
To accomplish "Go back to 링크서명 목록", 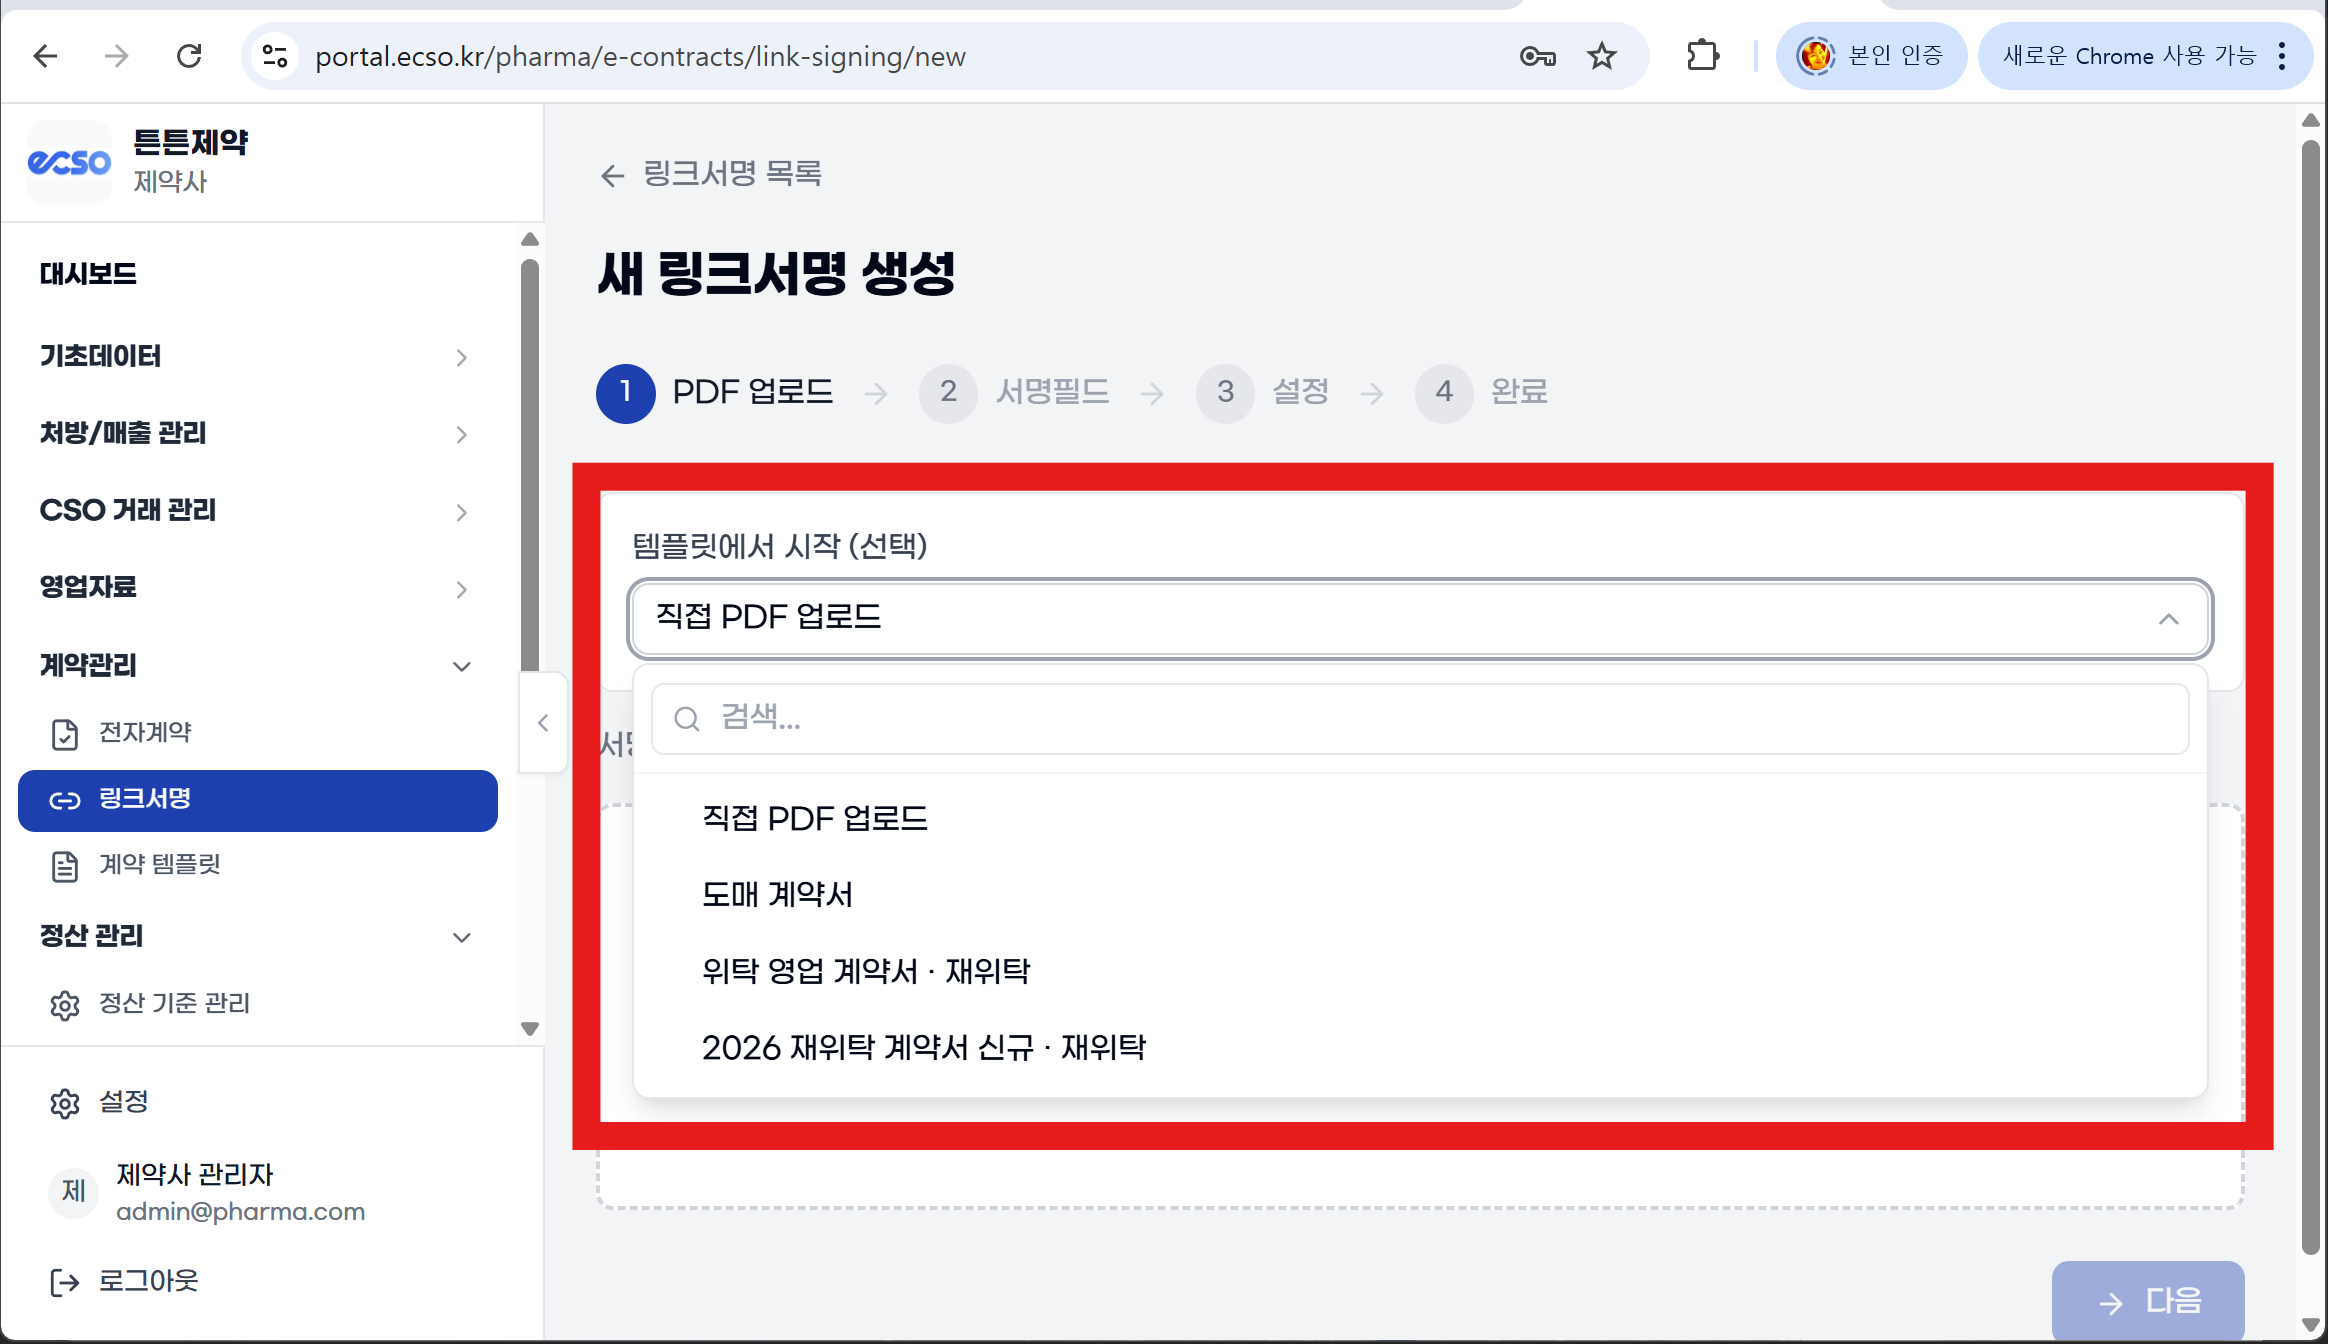I will 711,175.
